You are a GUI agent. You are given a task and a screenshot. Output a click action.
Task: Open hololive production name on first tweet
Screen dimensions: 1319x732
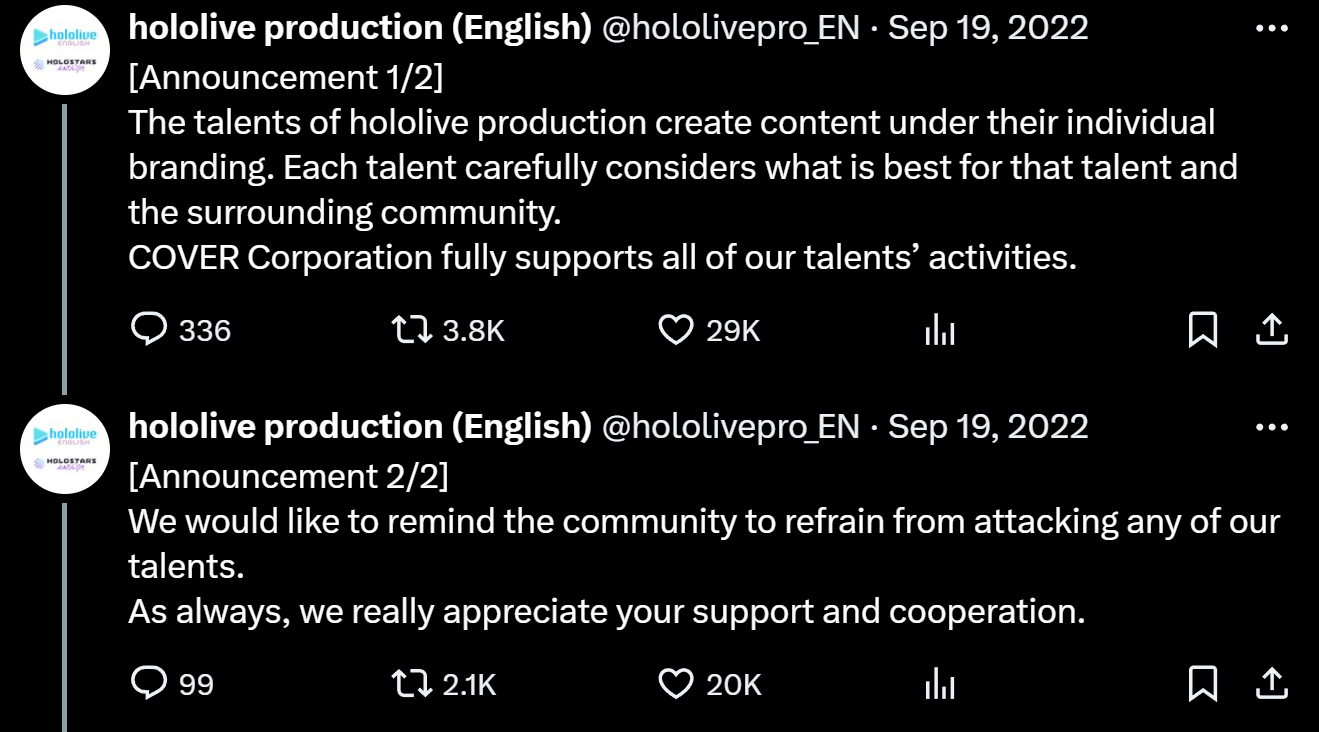360,28
